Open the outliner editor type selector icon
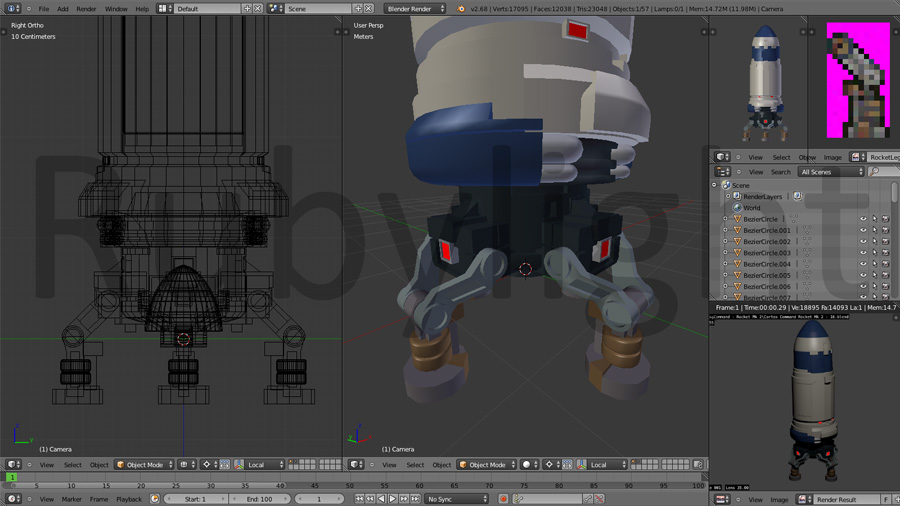This screenshot has width=900, height=506. click(x=722, y=172)
